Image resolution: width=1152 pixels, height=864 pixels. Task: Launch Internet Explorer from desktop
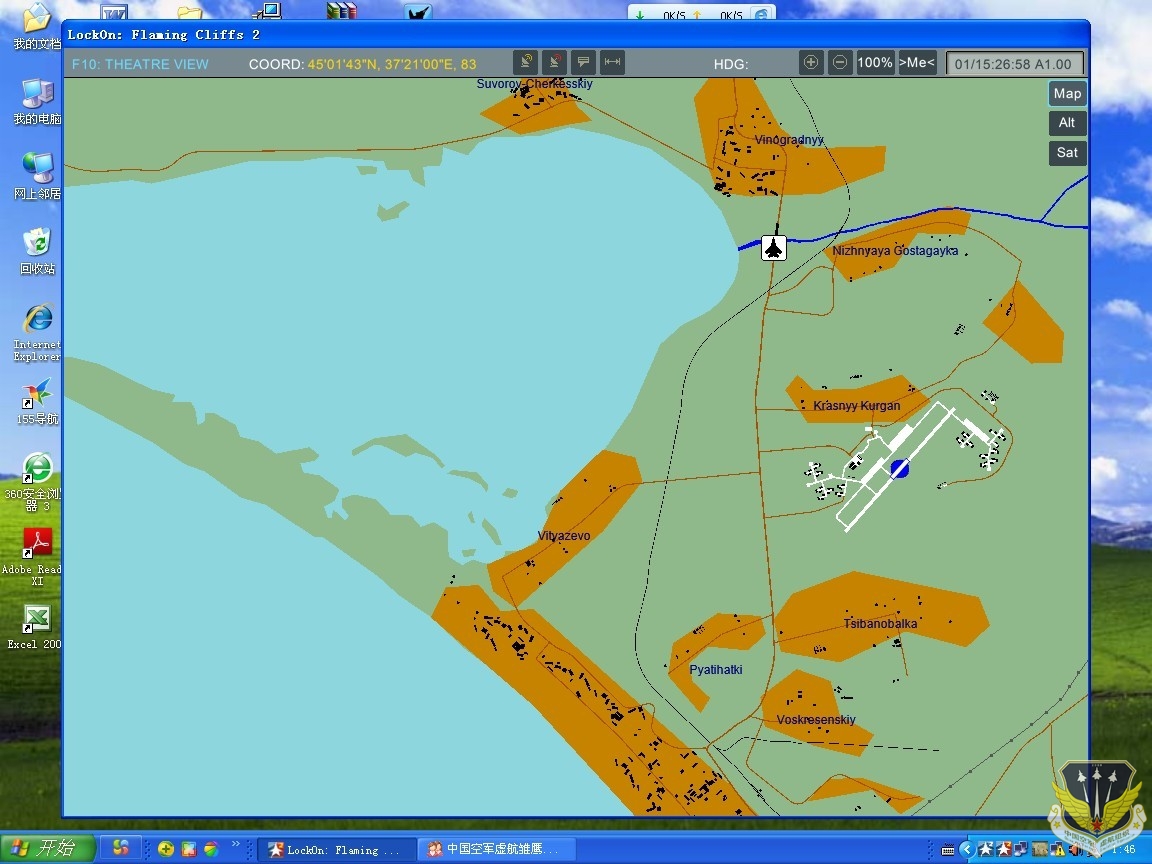pos(37,332)
